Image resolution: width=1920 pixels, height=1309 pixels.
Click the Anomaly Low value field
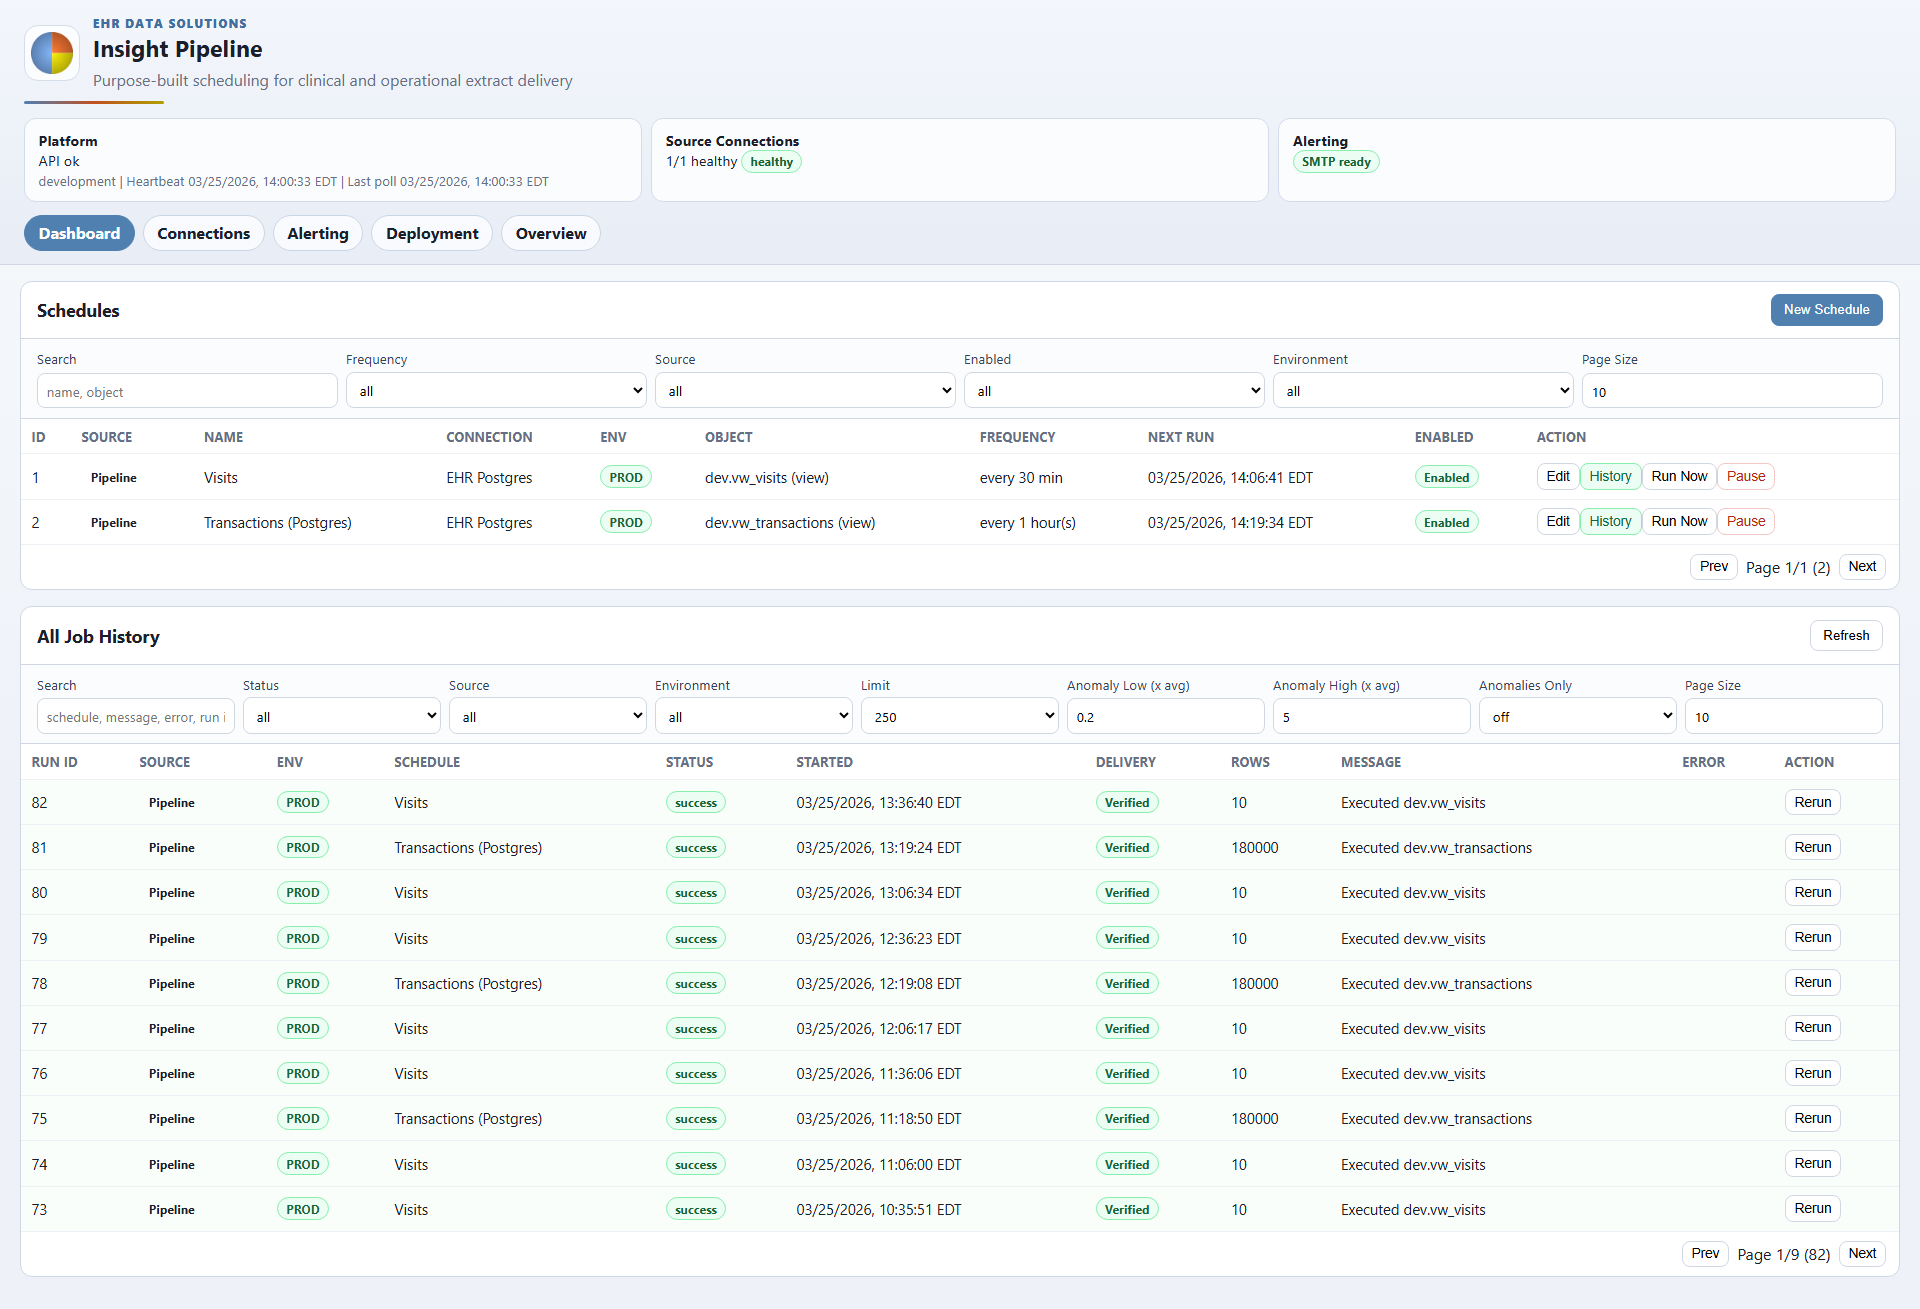tap(1164, 716)
